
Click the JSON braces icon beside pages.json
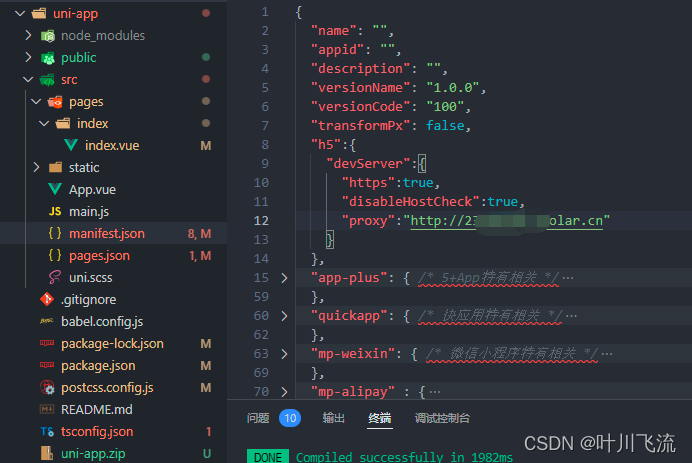point(55,255)
